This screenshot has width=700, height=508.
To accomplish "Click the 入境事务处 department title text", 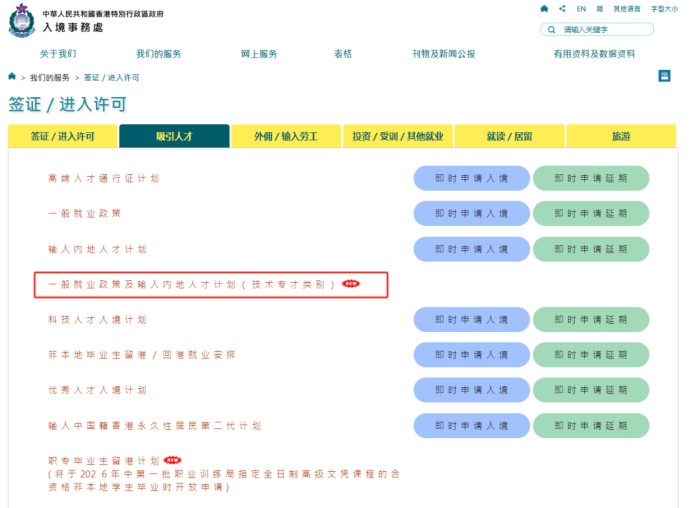I will (73, 28).
